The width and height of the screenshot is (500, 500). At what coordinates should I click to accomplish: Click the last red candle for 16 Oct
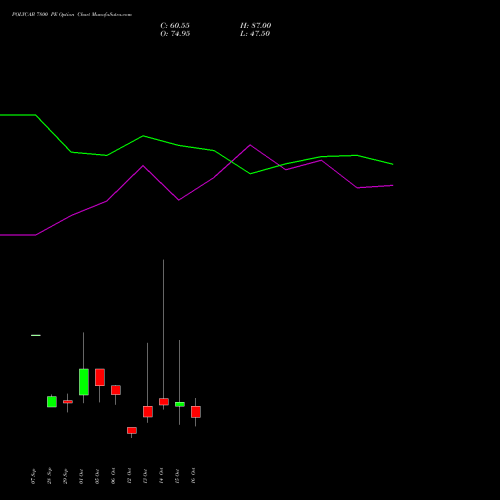(196, 412)
